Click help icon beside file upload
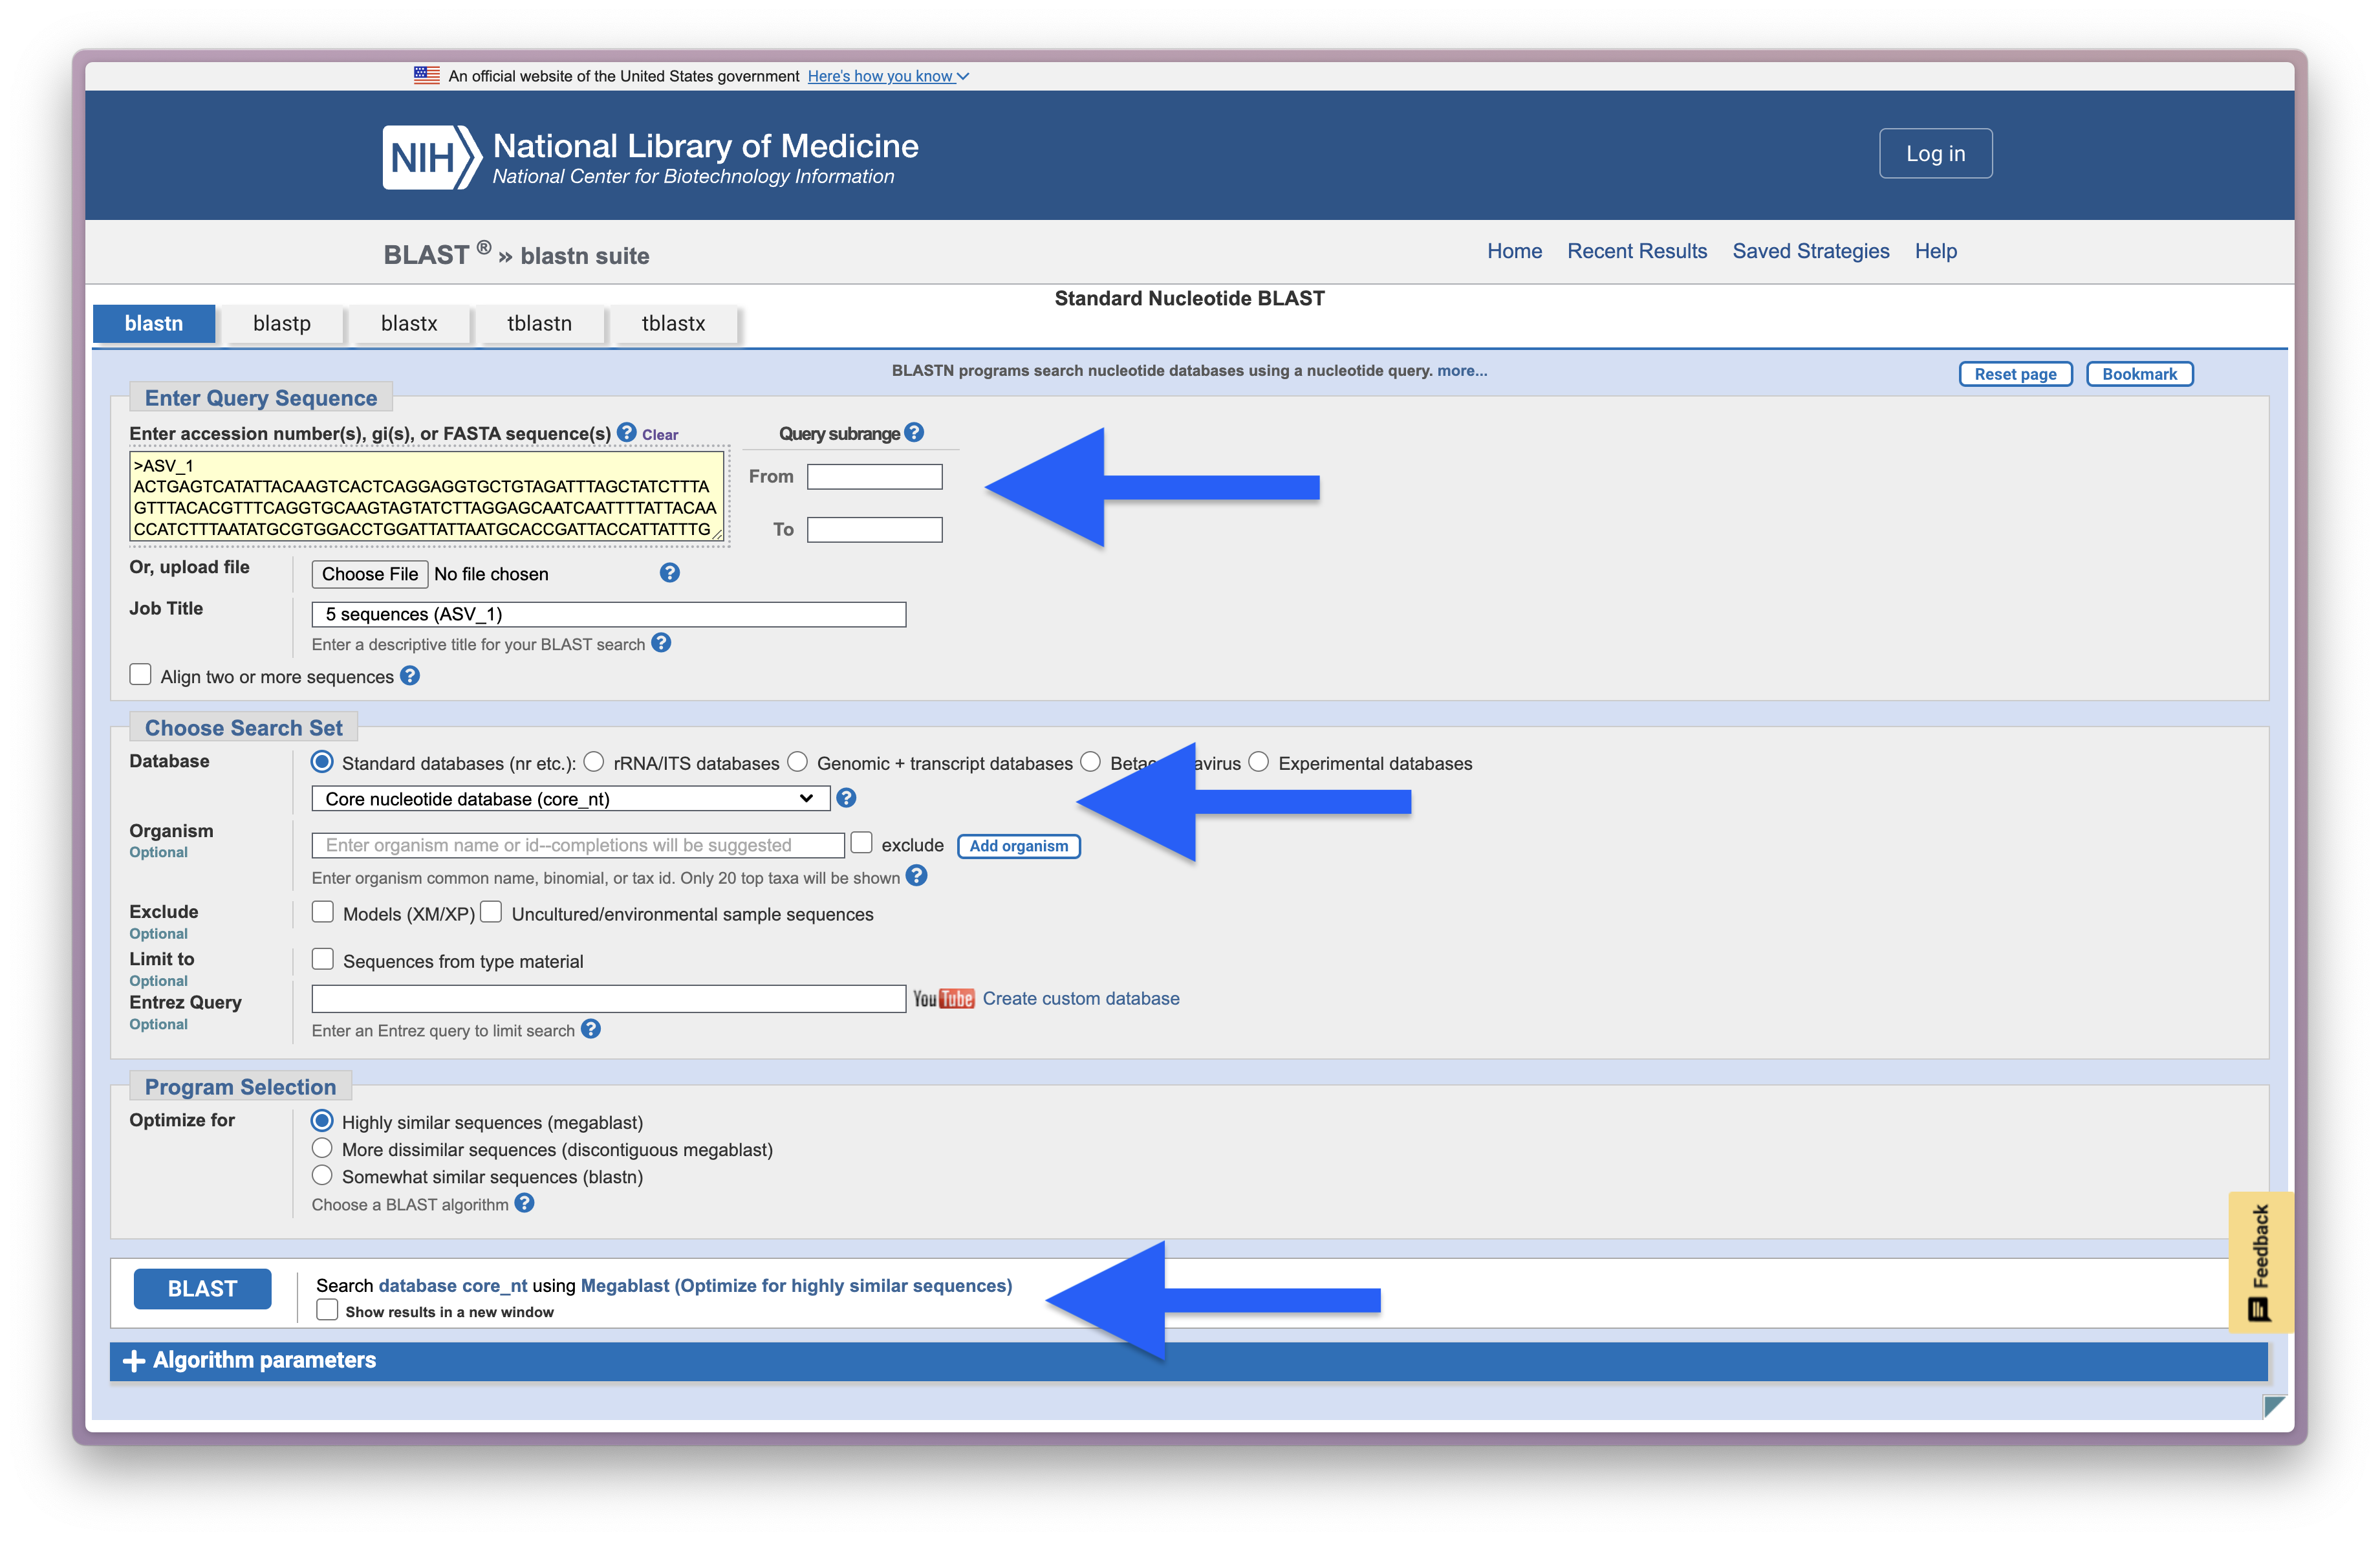The width and height of the screenshot is (2380, 1541). coord(670,573)
